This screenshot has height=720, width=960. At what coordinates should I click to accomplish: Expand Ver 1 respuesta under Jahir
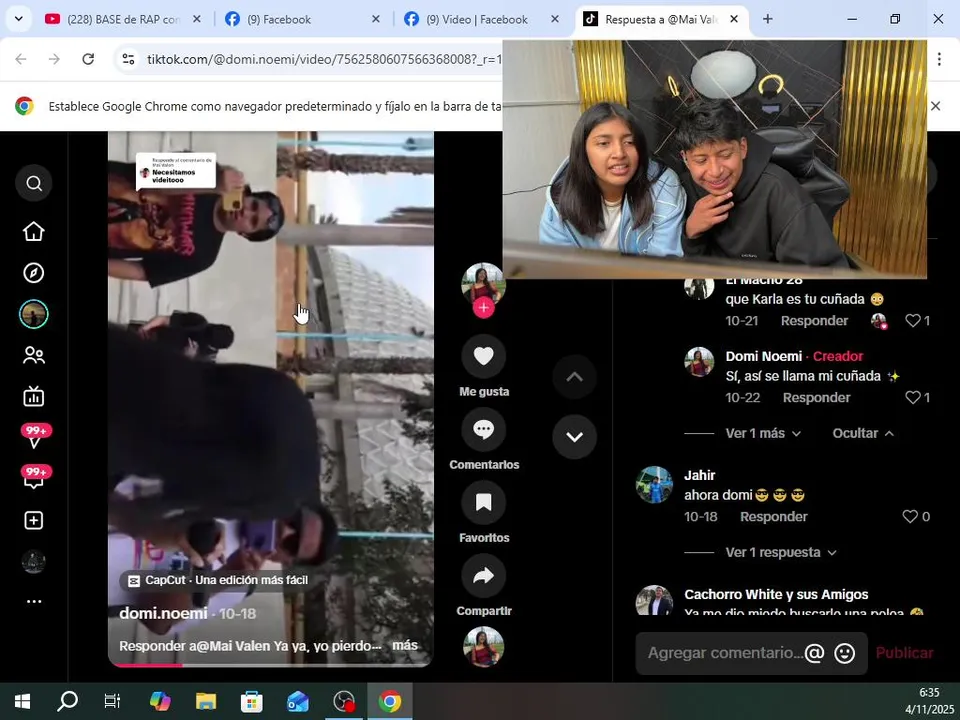tap(781, 552)
